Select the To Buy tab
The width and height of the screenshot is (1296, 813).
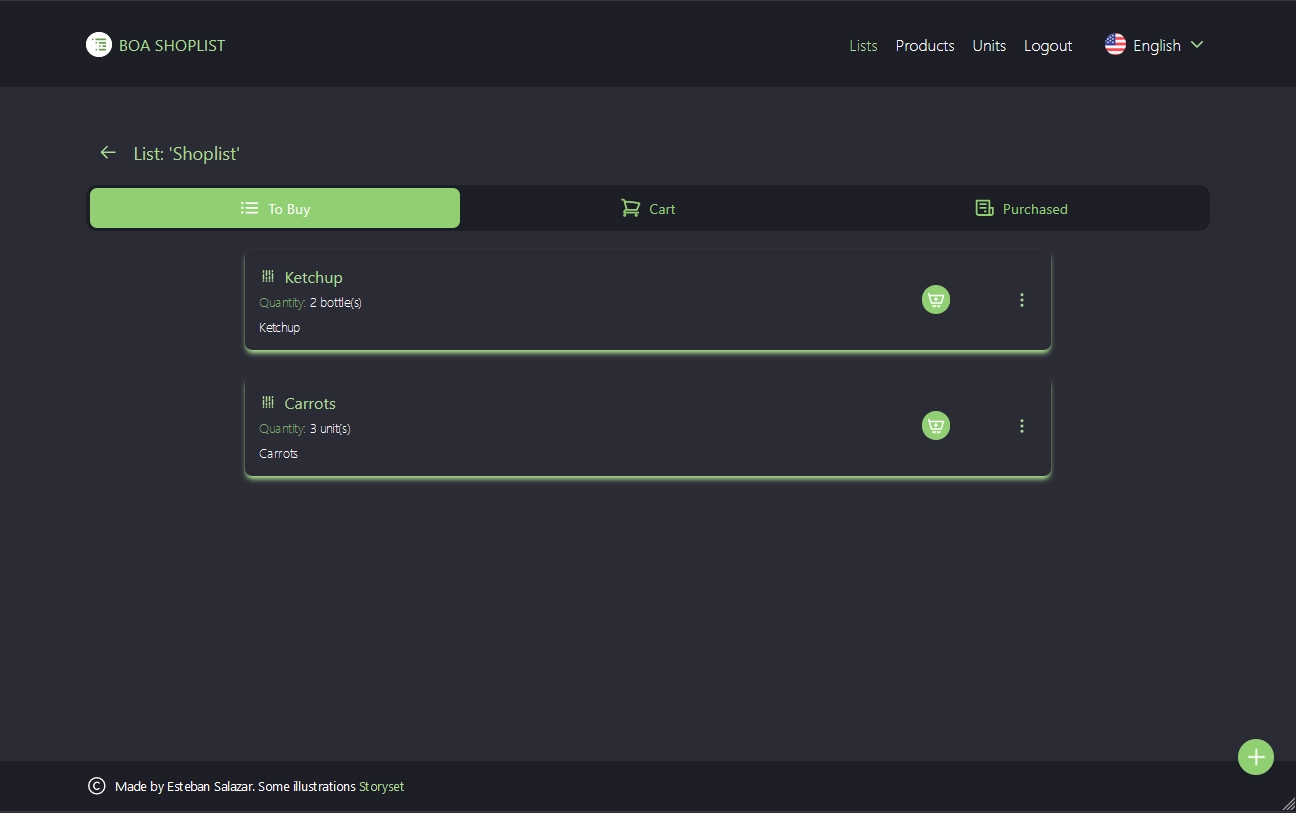pyautogui.click(x=275, y=209)
